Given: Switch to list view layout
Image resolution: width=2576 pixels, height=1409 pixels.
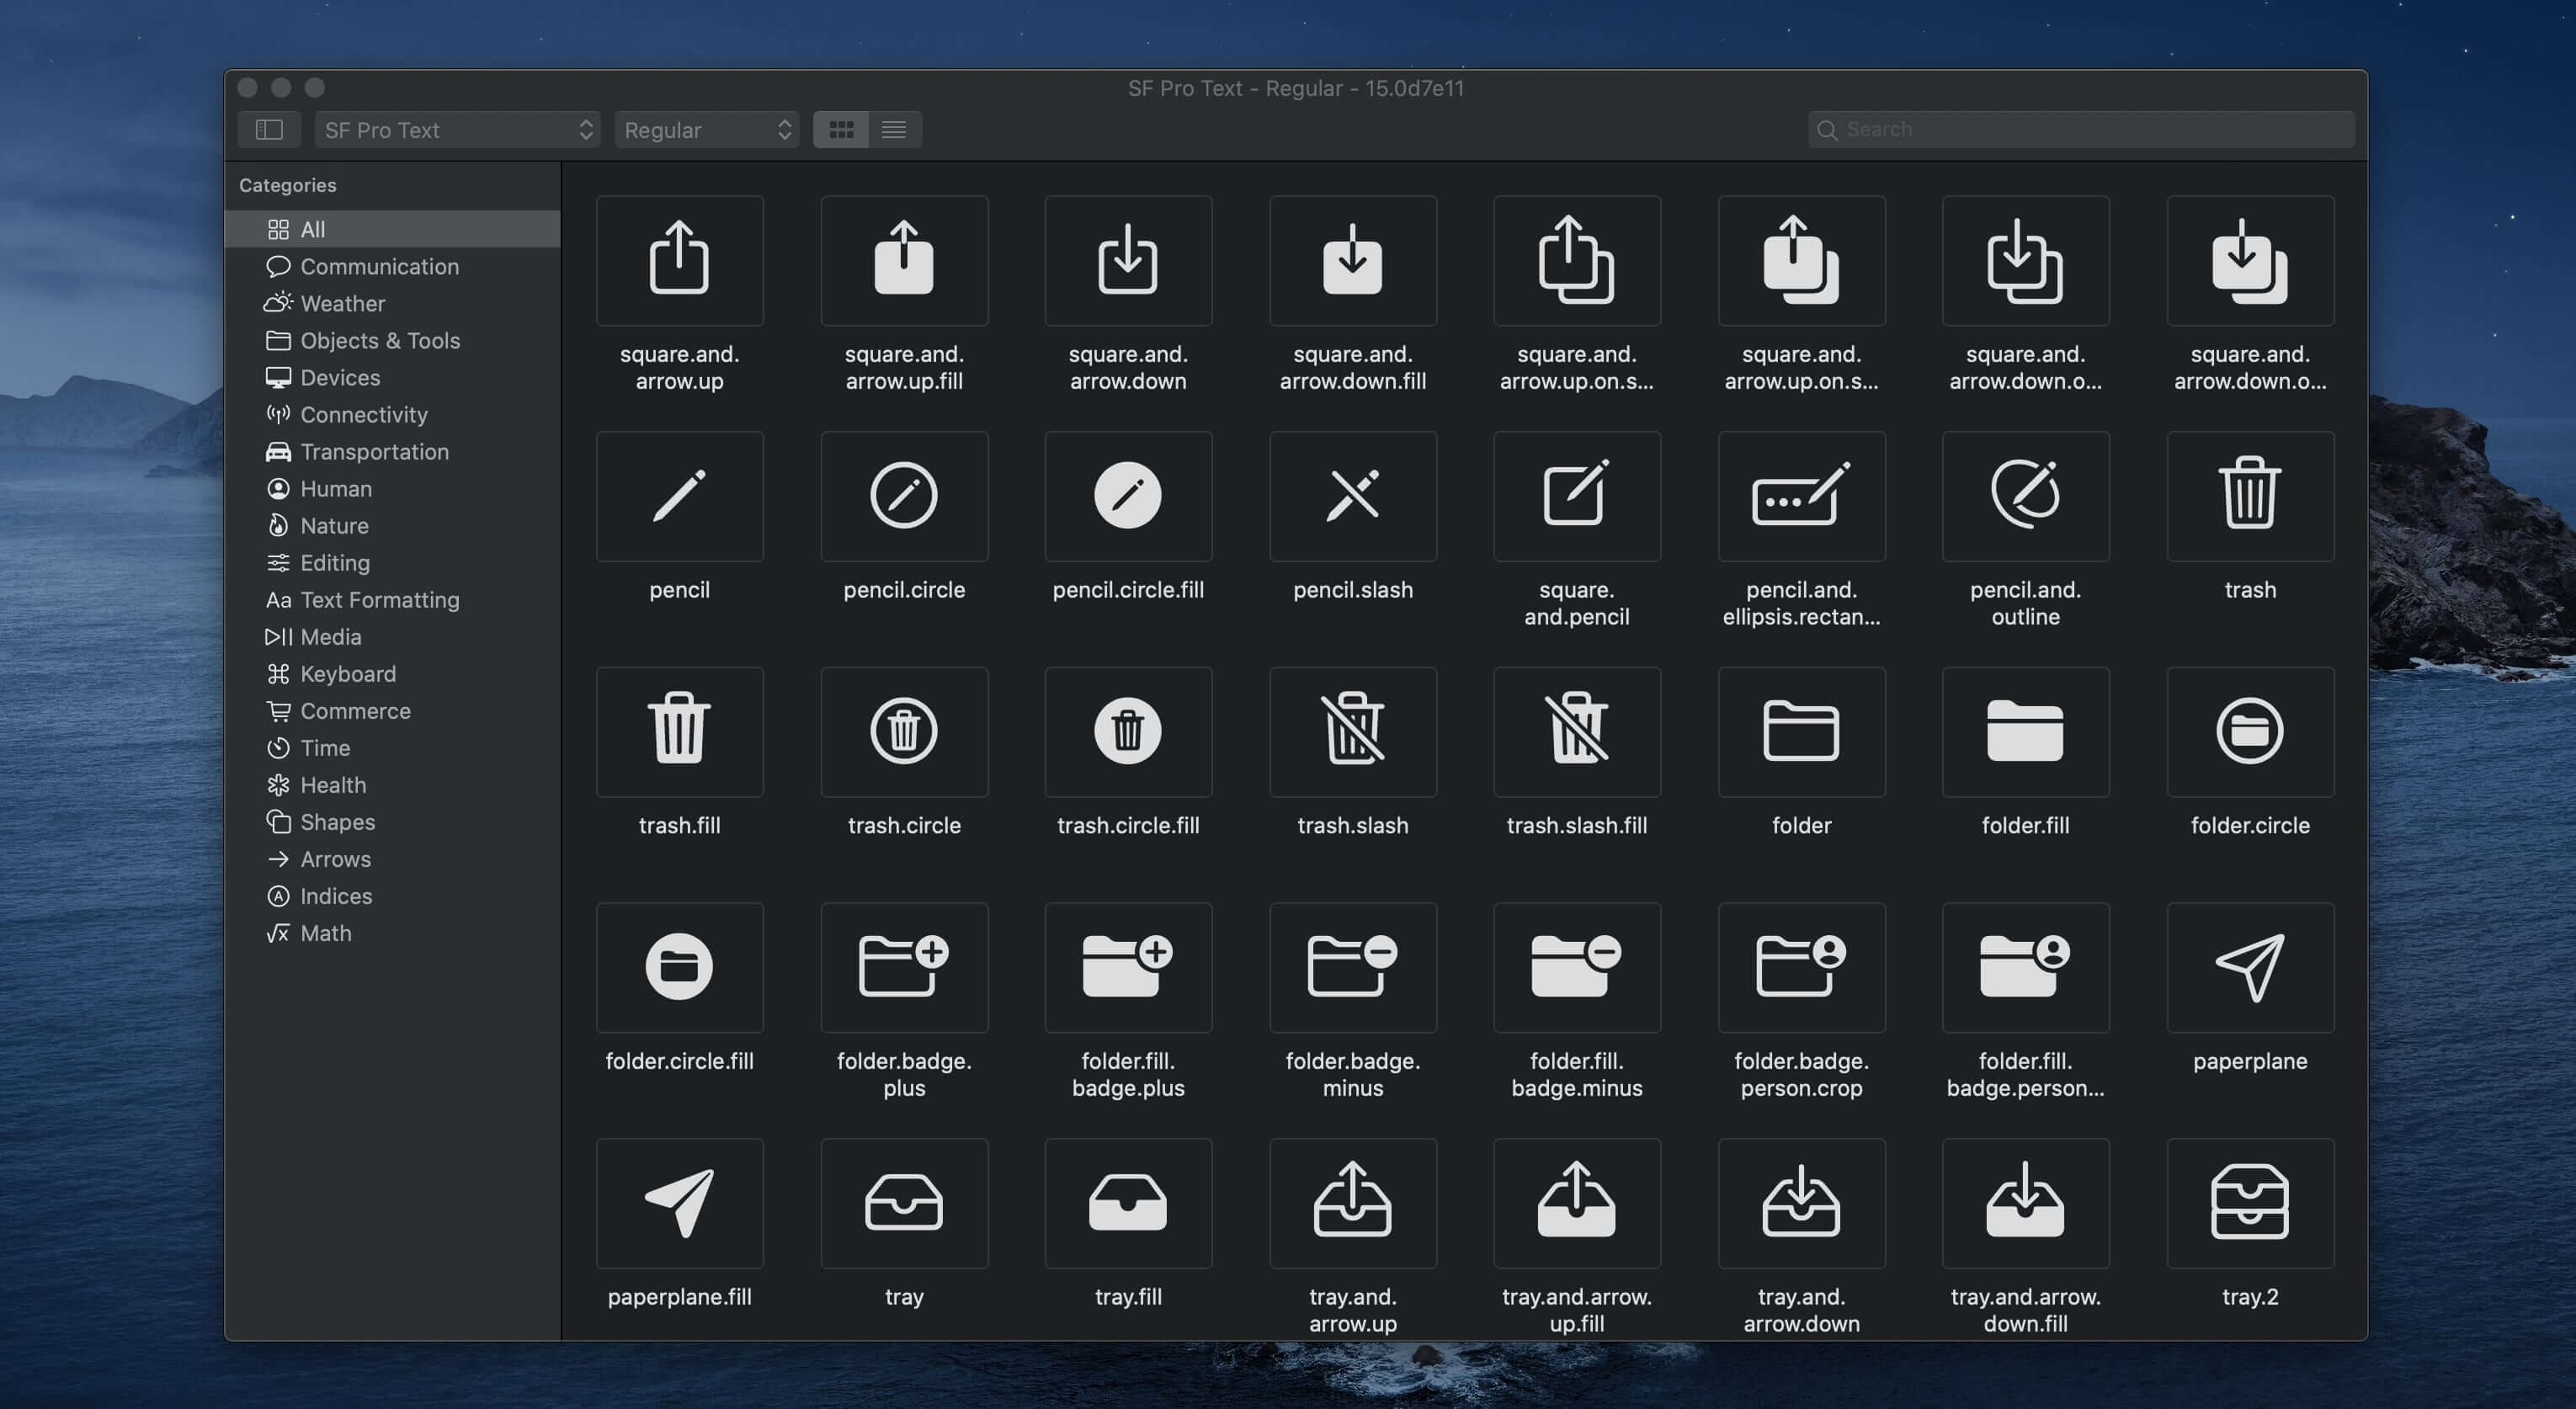Looking at the screenshot, I should (x=893, y=126).
